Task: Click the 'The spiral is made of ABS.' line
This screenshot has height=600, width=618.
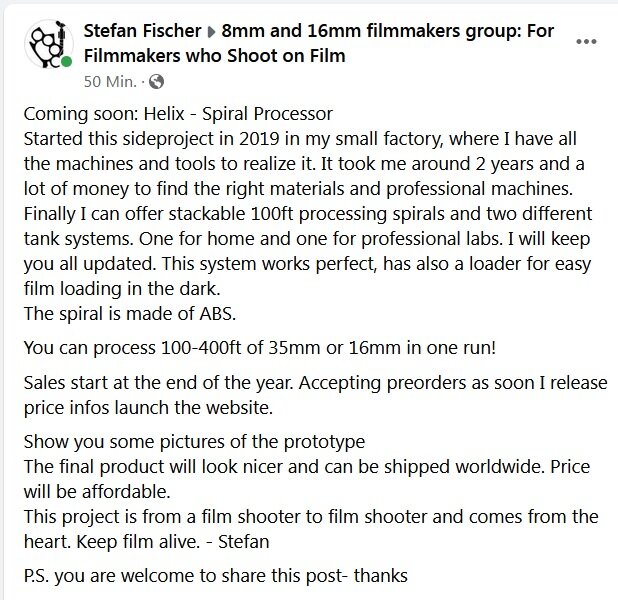Action: [x=130, y=314]
